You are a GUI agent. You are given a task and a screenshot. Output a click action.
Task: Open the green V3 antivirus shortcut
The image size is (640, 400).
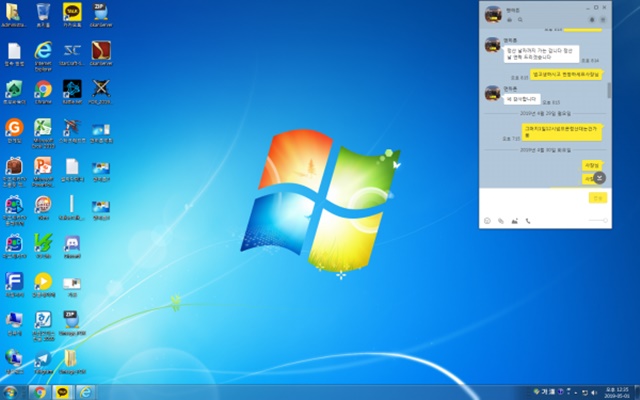point(43,247)
